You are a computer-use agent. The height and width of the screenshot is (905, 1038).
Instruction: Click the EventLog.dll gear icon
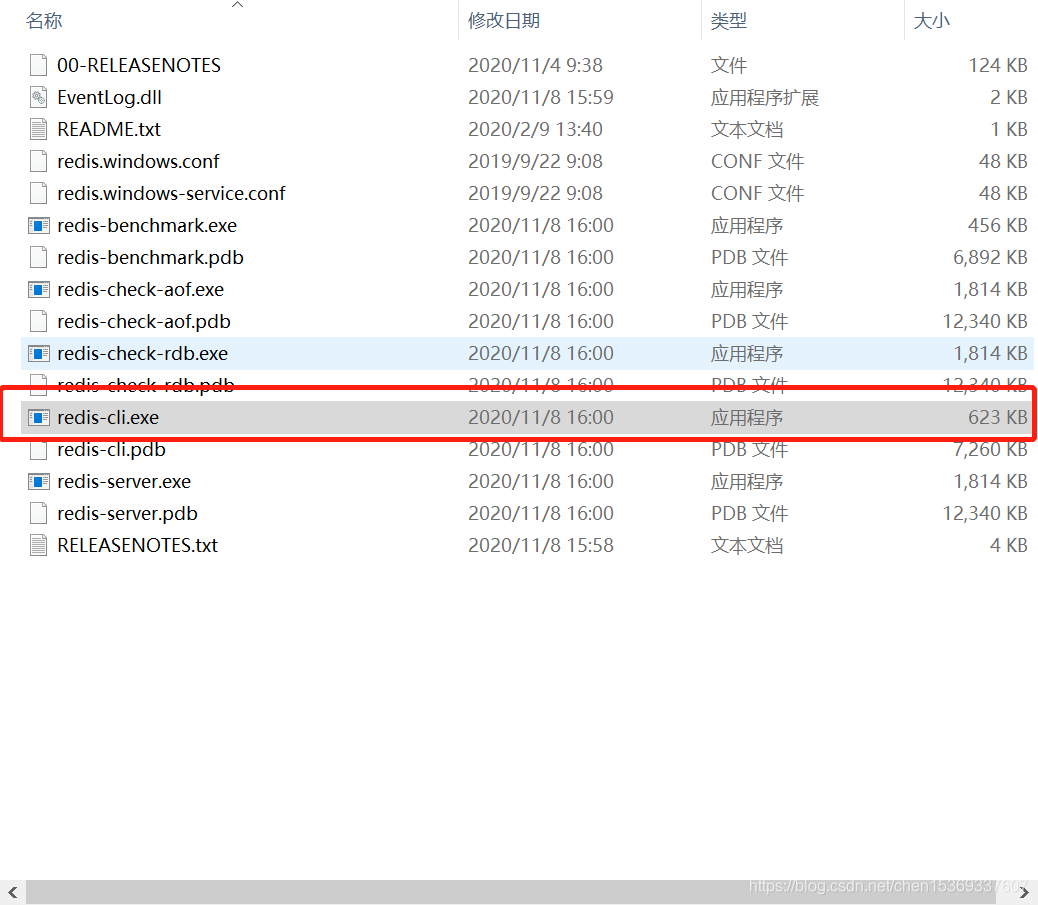point(39,98)
